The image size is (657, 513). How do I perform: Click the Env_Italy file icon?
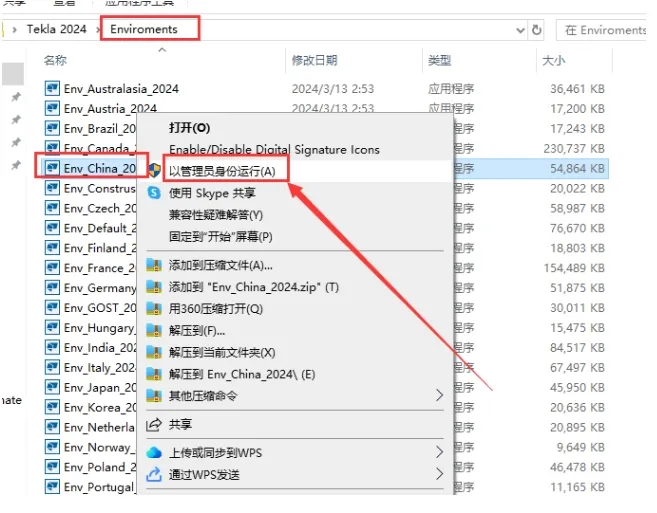(x=52, y=367)
